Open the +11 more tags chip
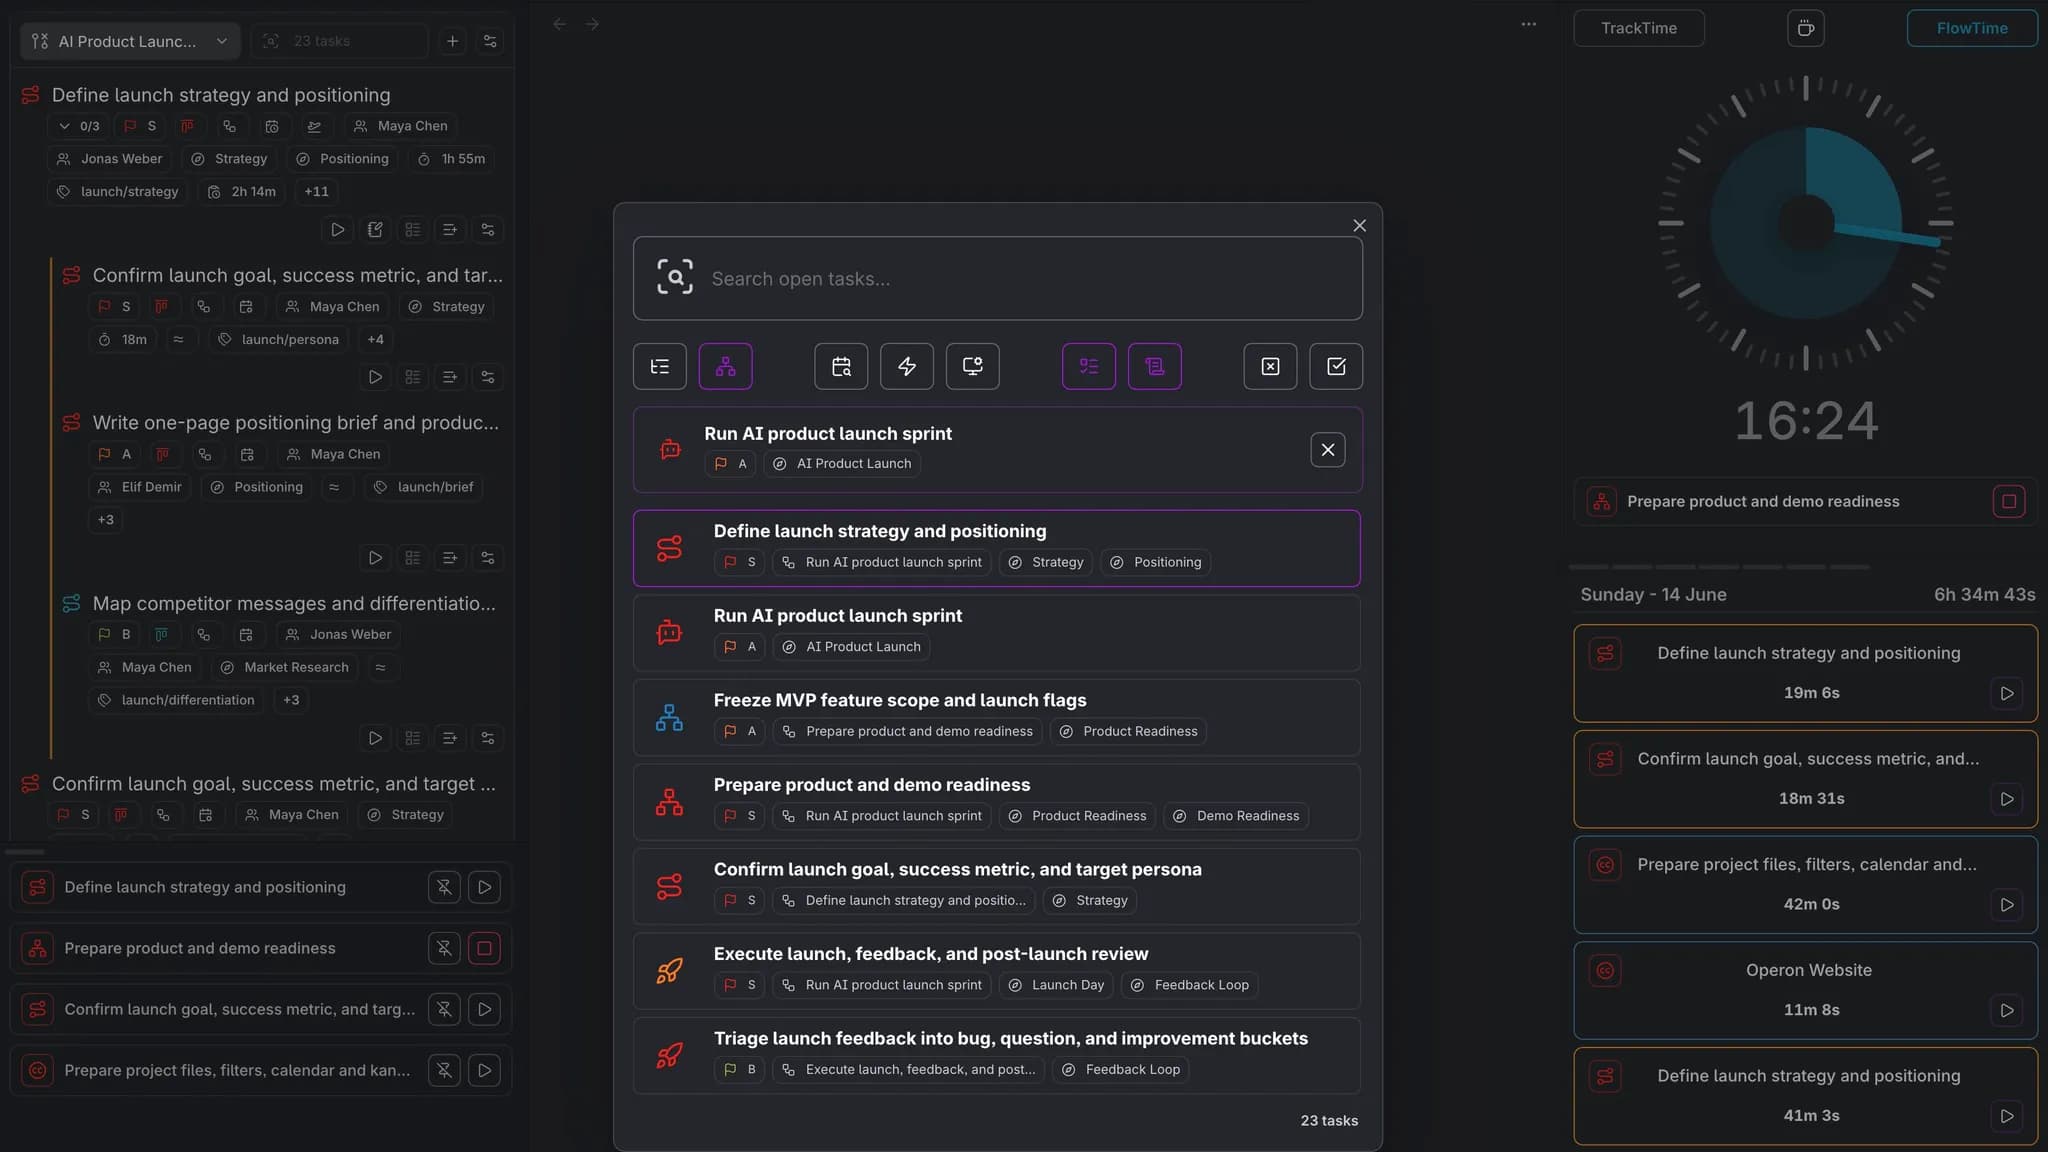Viewport: 2048px width, 1152px height. pos(316,191)
